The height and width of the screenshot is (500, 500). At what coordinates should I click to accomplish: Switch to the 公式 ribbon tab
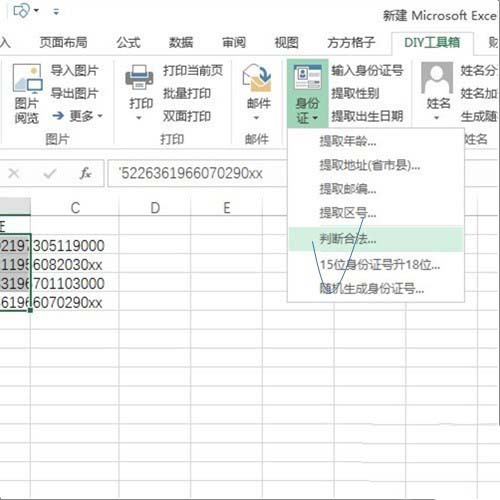click(x=128, y=43)
